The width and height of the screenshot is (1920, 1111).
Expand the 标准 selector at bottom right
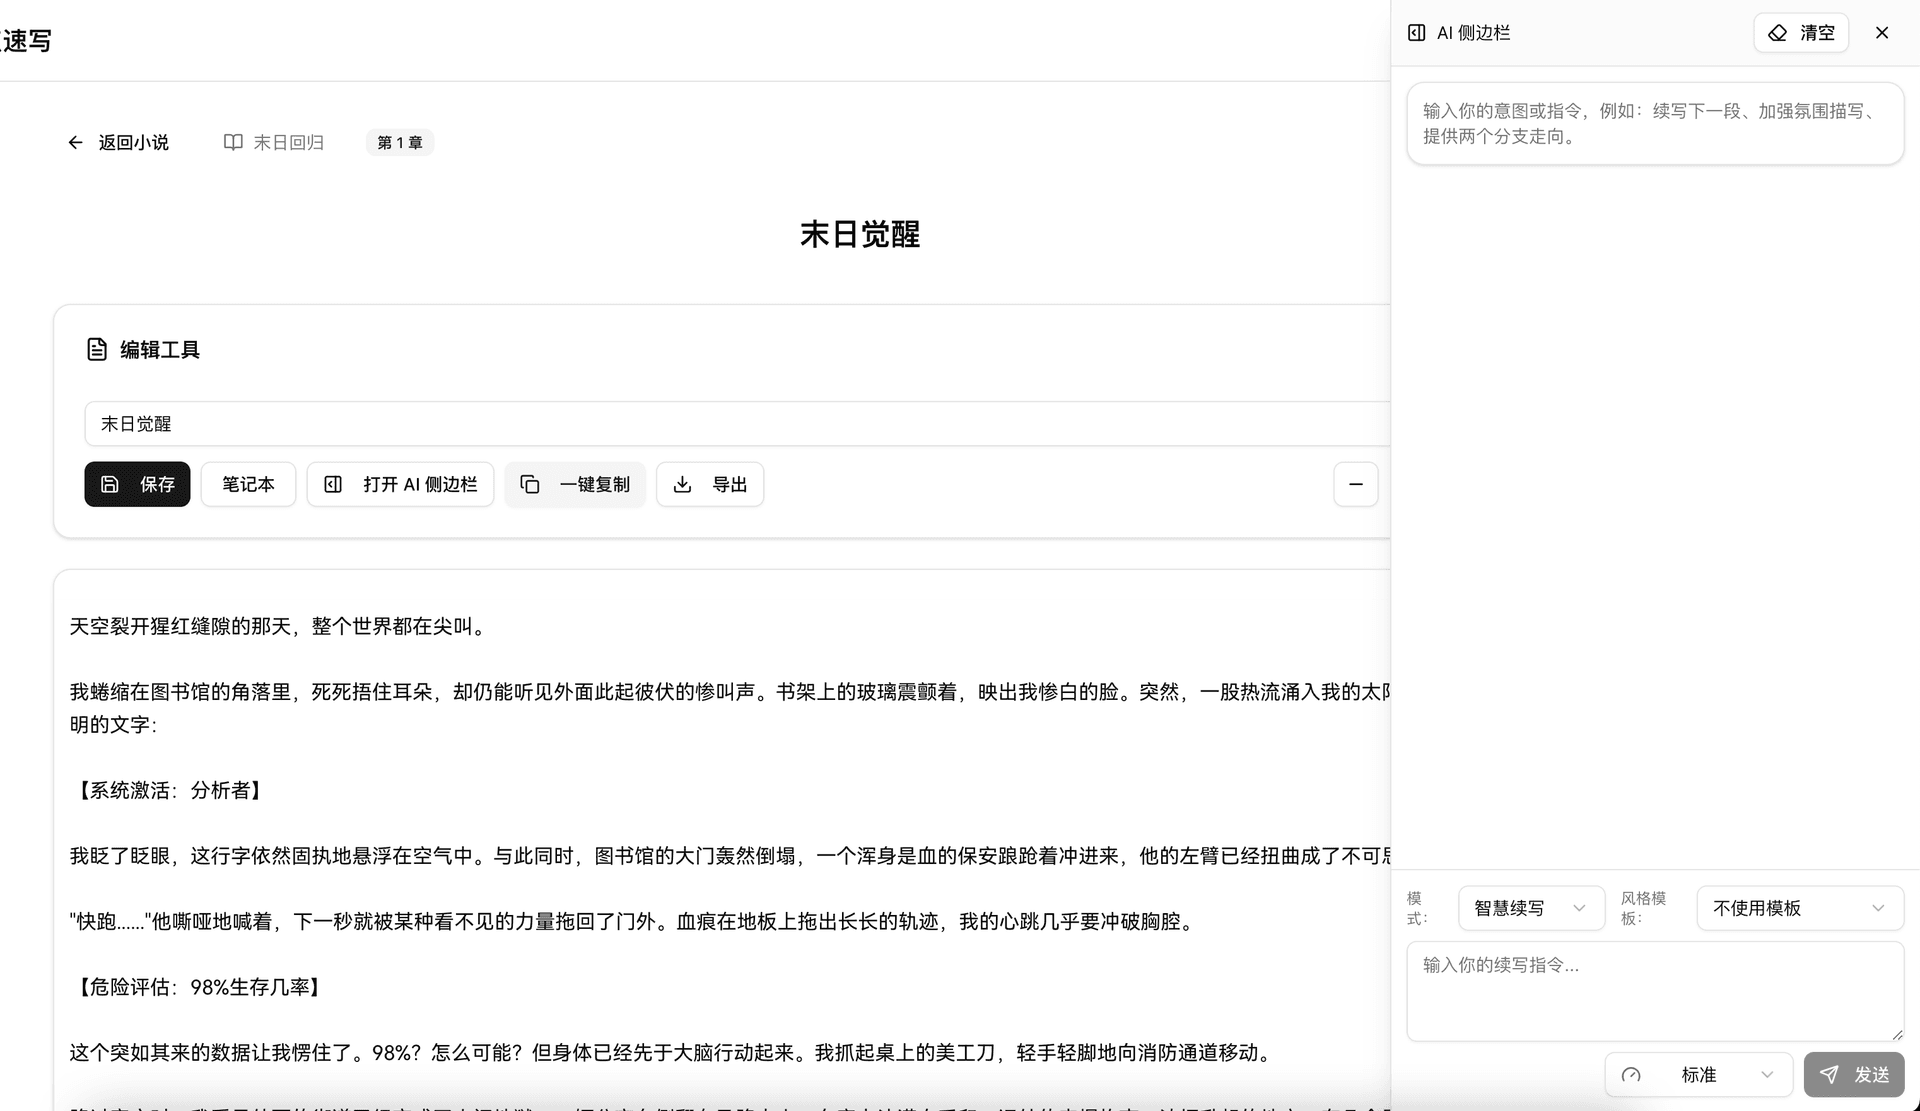point(1697,1074)
